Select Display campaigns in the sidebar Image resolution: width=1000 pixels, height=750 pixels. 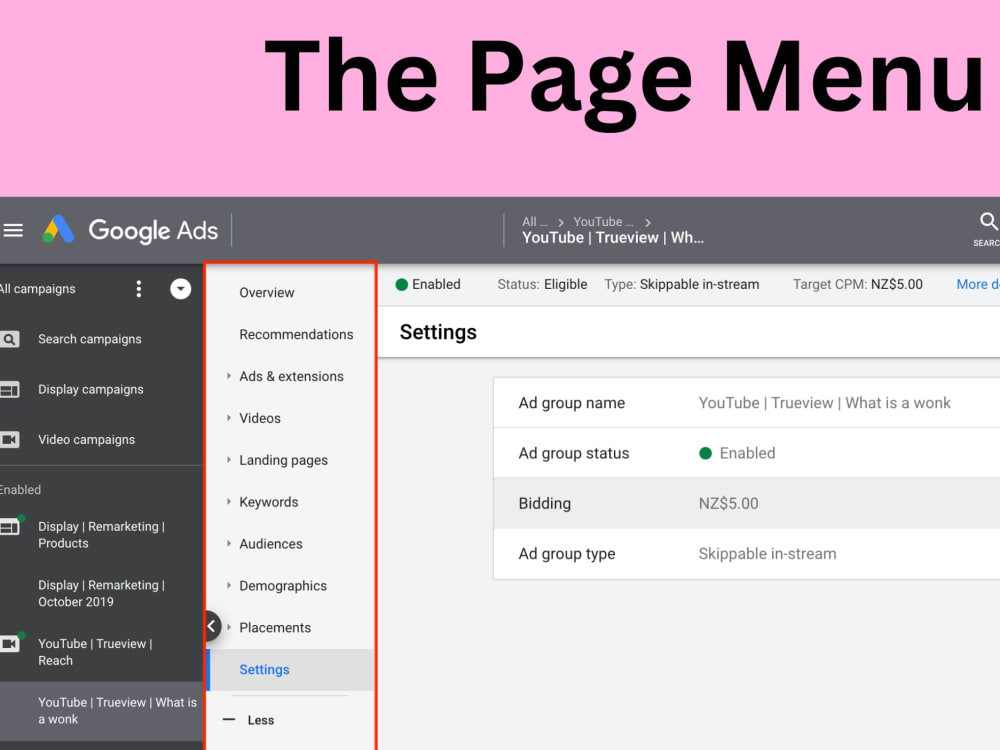coord(91,390)
